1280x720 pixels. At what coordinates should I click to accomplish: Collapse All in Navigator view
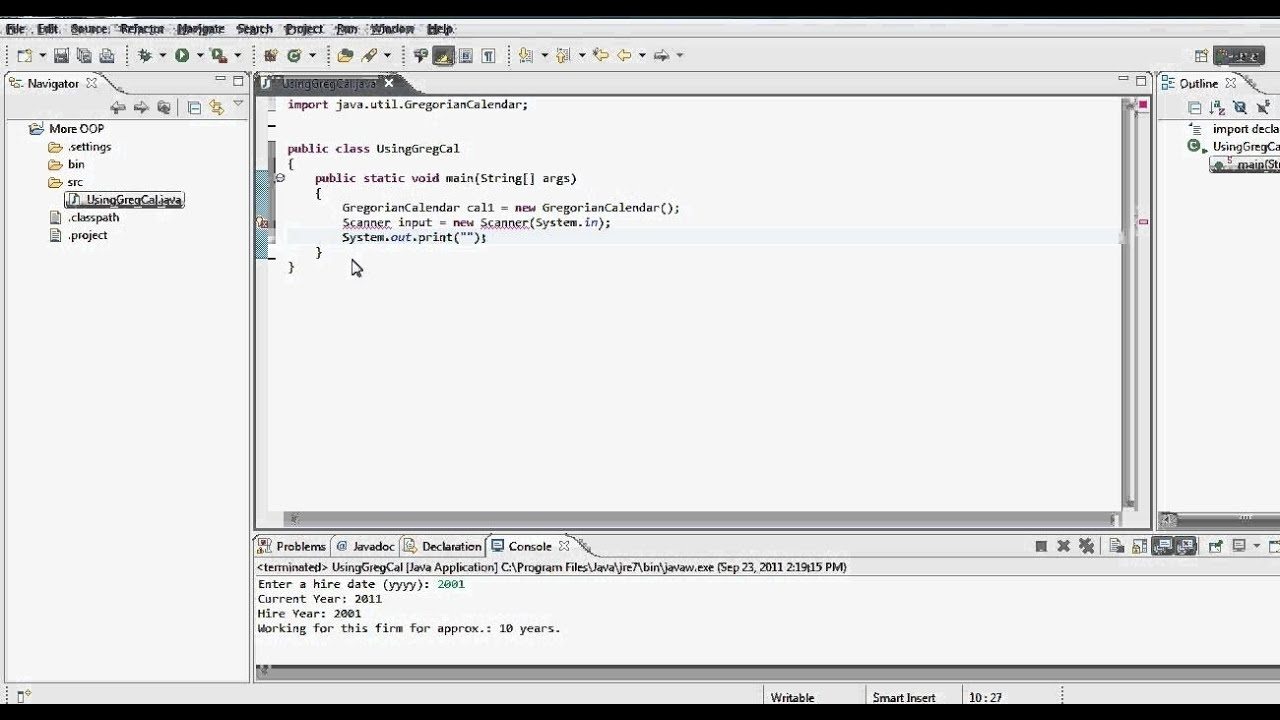coord(194,107)
